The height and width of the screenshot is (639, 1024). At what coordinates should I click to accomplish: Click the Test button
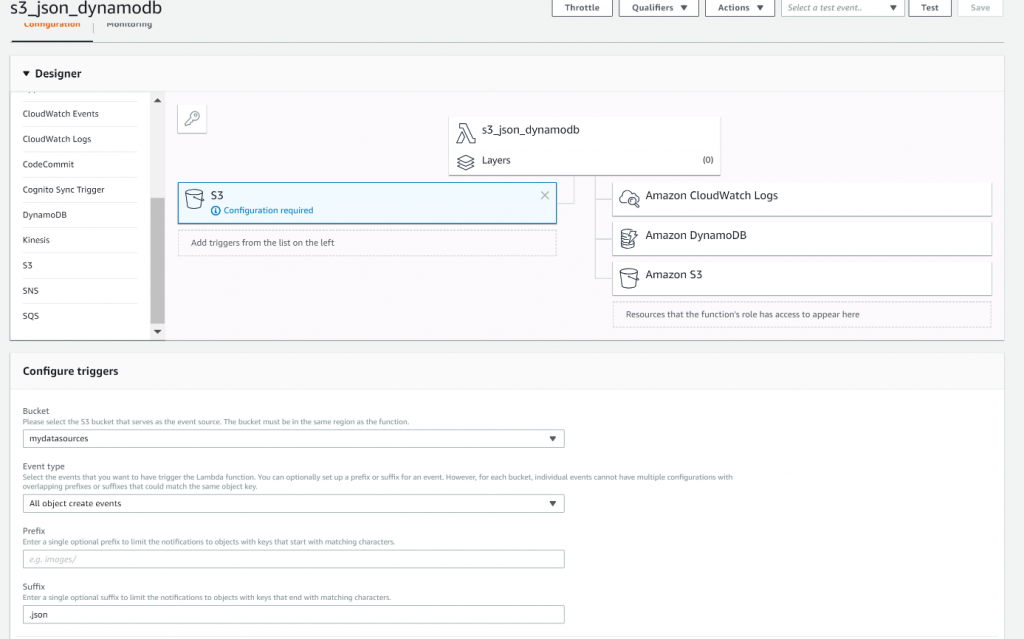pyautogui.click(x=930, y=8)
